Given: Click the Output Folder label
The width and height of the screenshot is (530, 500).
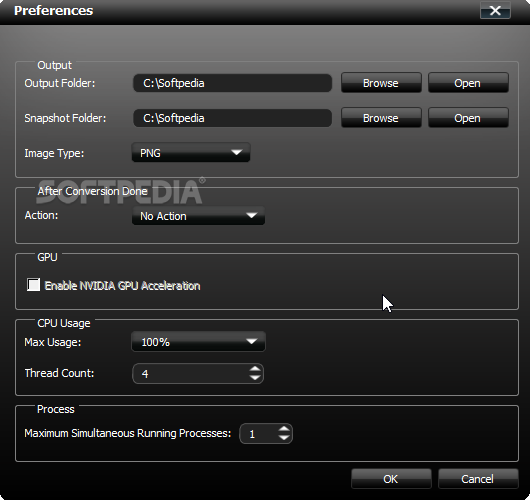Looking at the screenshot, I should 60,83.
